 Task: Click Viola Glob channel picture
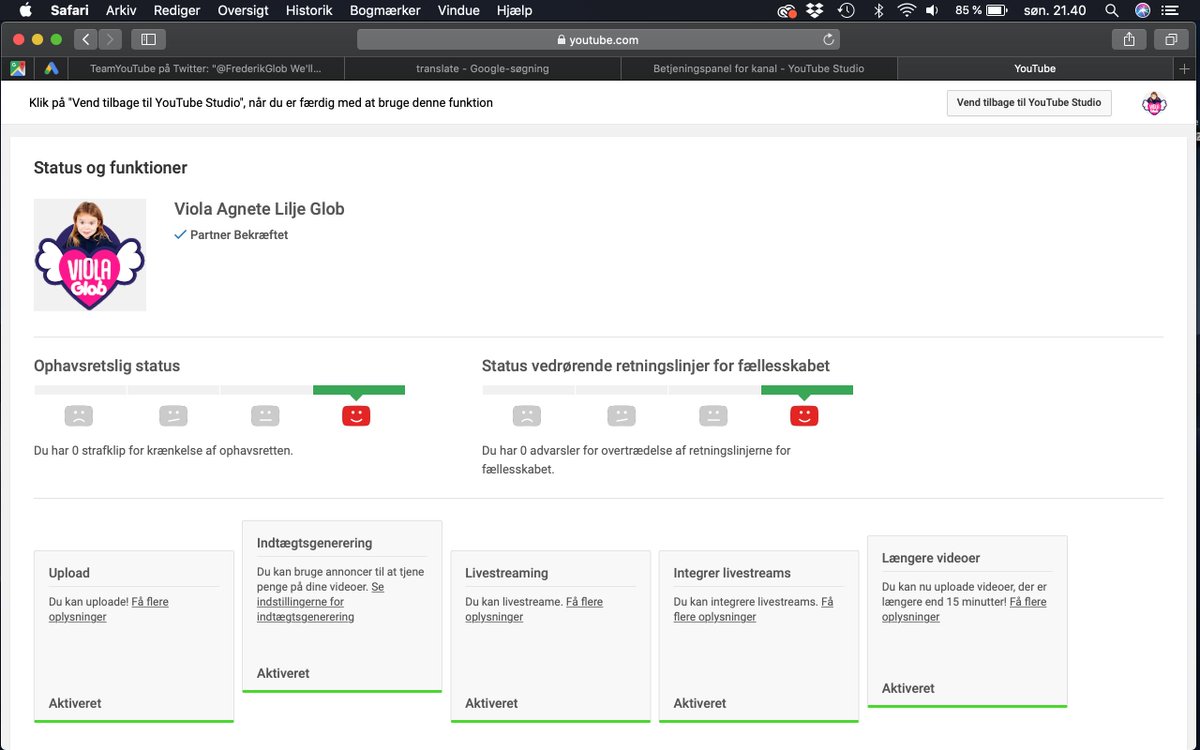[x=90, y=255]
